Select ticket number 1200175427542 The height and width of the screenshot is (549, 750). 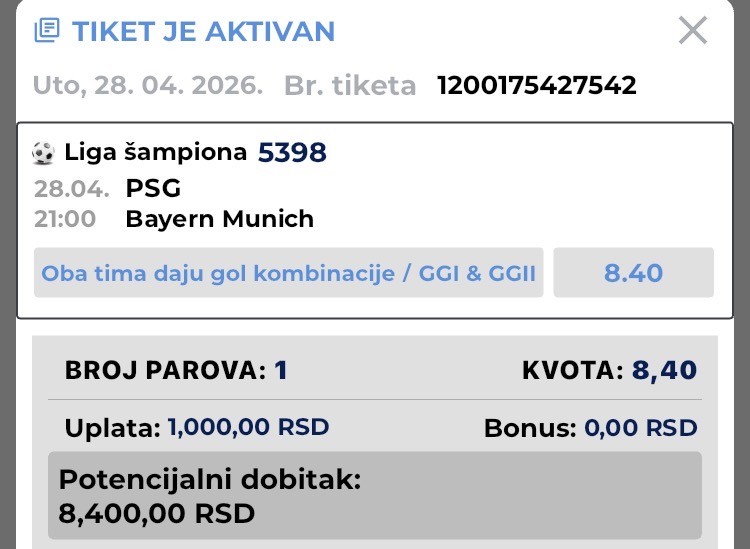tap(536, 85)
